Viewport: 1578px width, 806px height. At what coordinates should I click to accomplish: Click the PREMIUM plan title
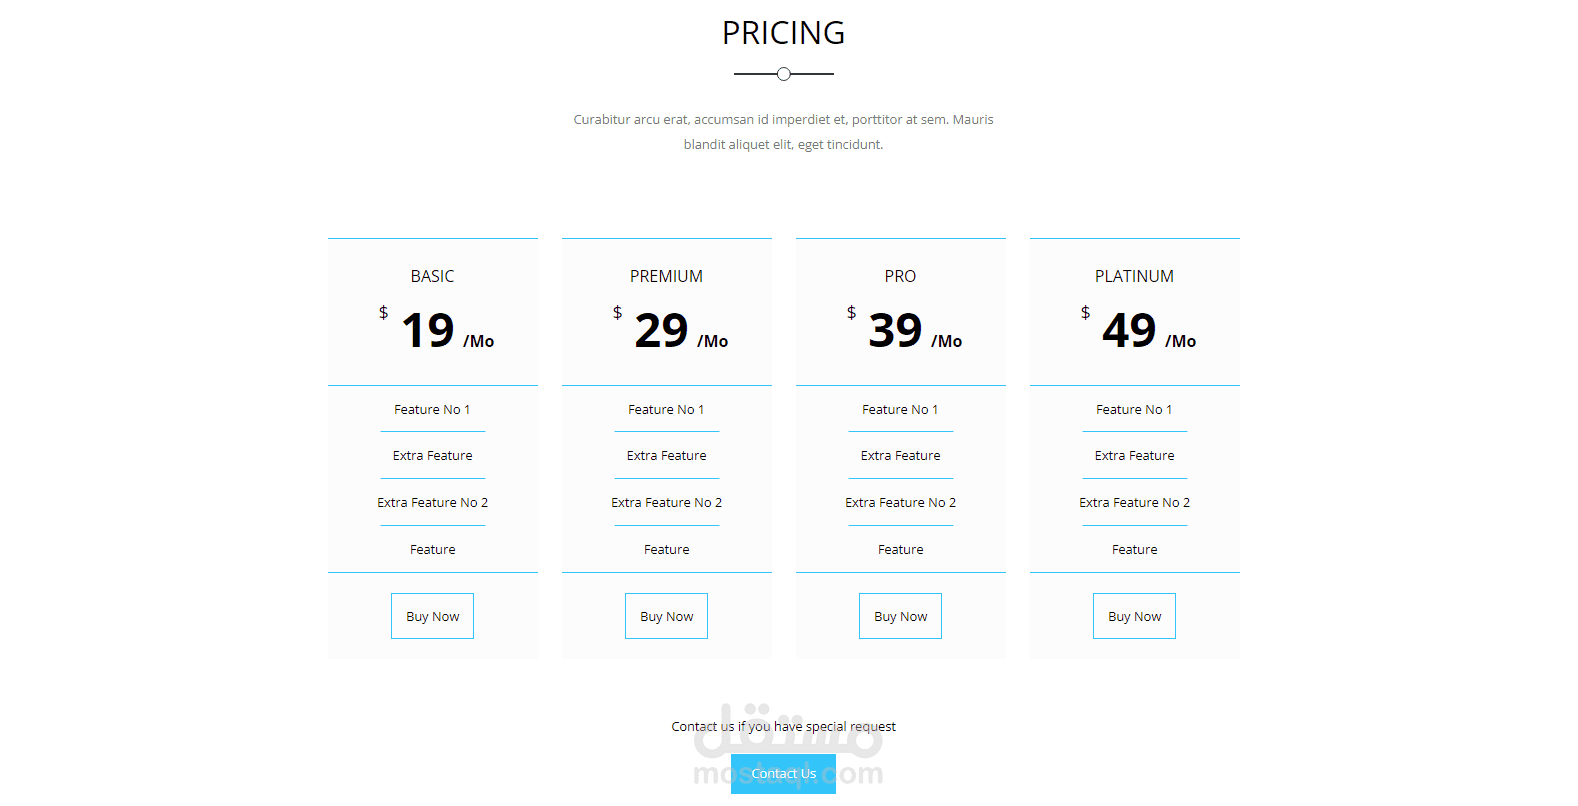(666, 276)
